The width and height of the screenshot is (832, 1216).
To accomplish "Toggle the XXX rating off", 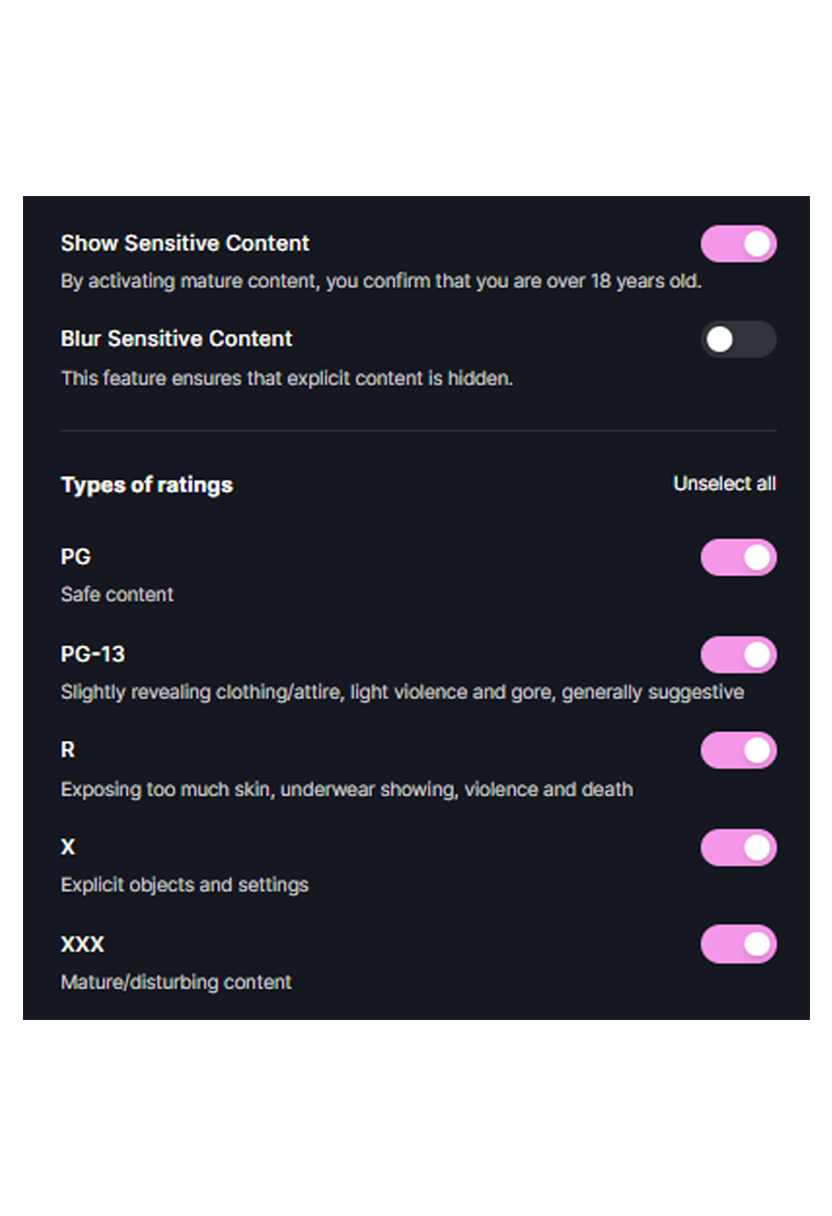I will click(x=738, y=944).
